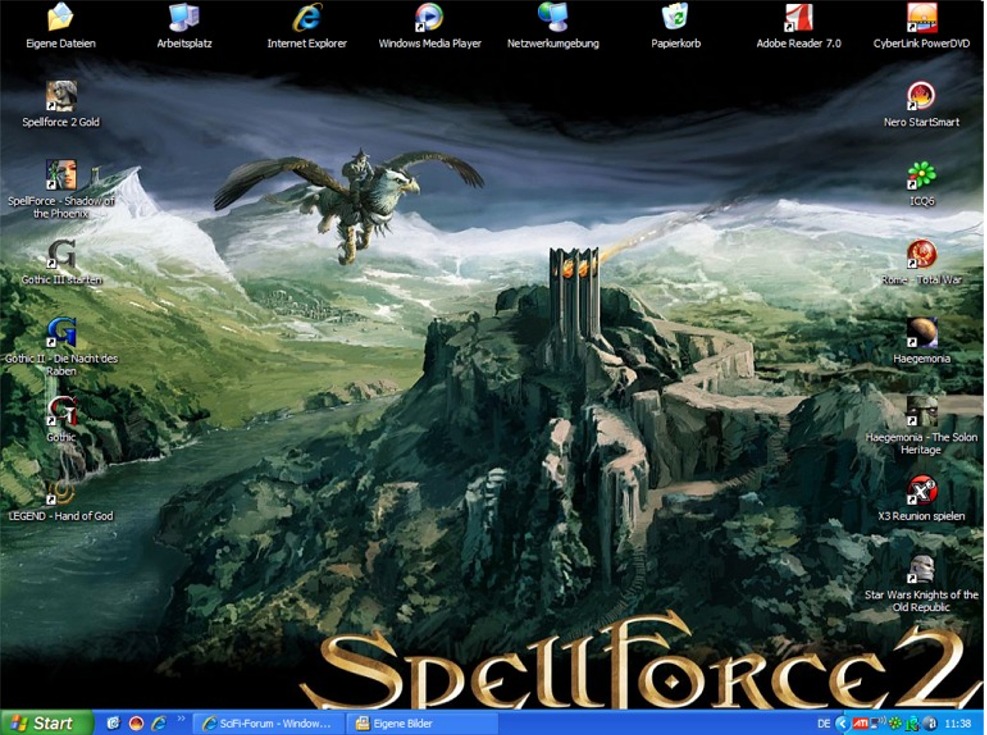This screenshot has width=987, height=735.
Task: Switch to Eigene Bilder taskbar window
Action: pos(421,723)
